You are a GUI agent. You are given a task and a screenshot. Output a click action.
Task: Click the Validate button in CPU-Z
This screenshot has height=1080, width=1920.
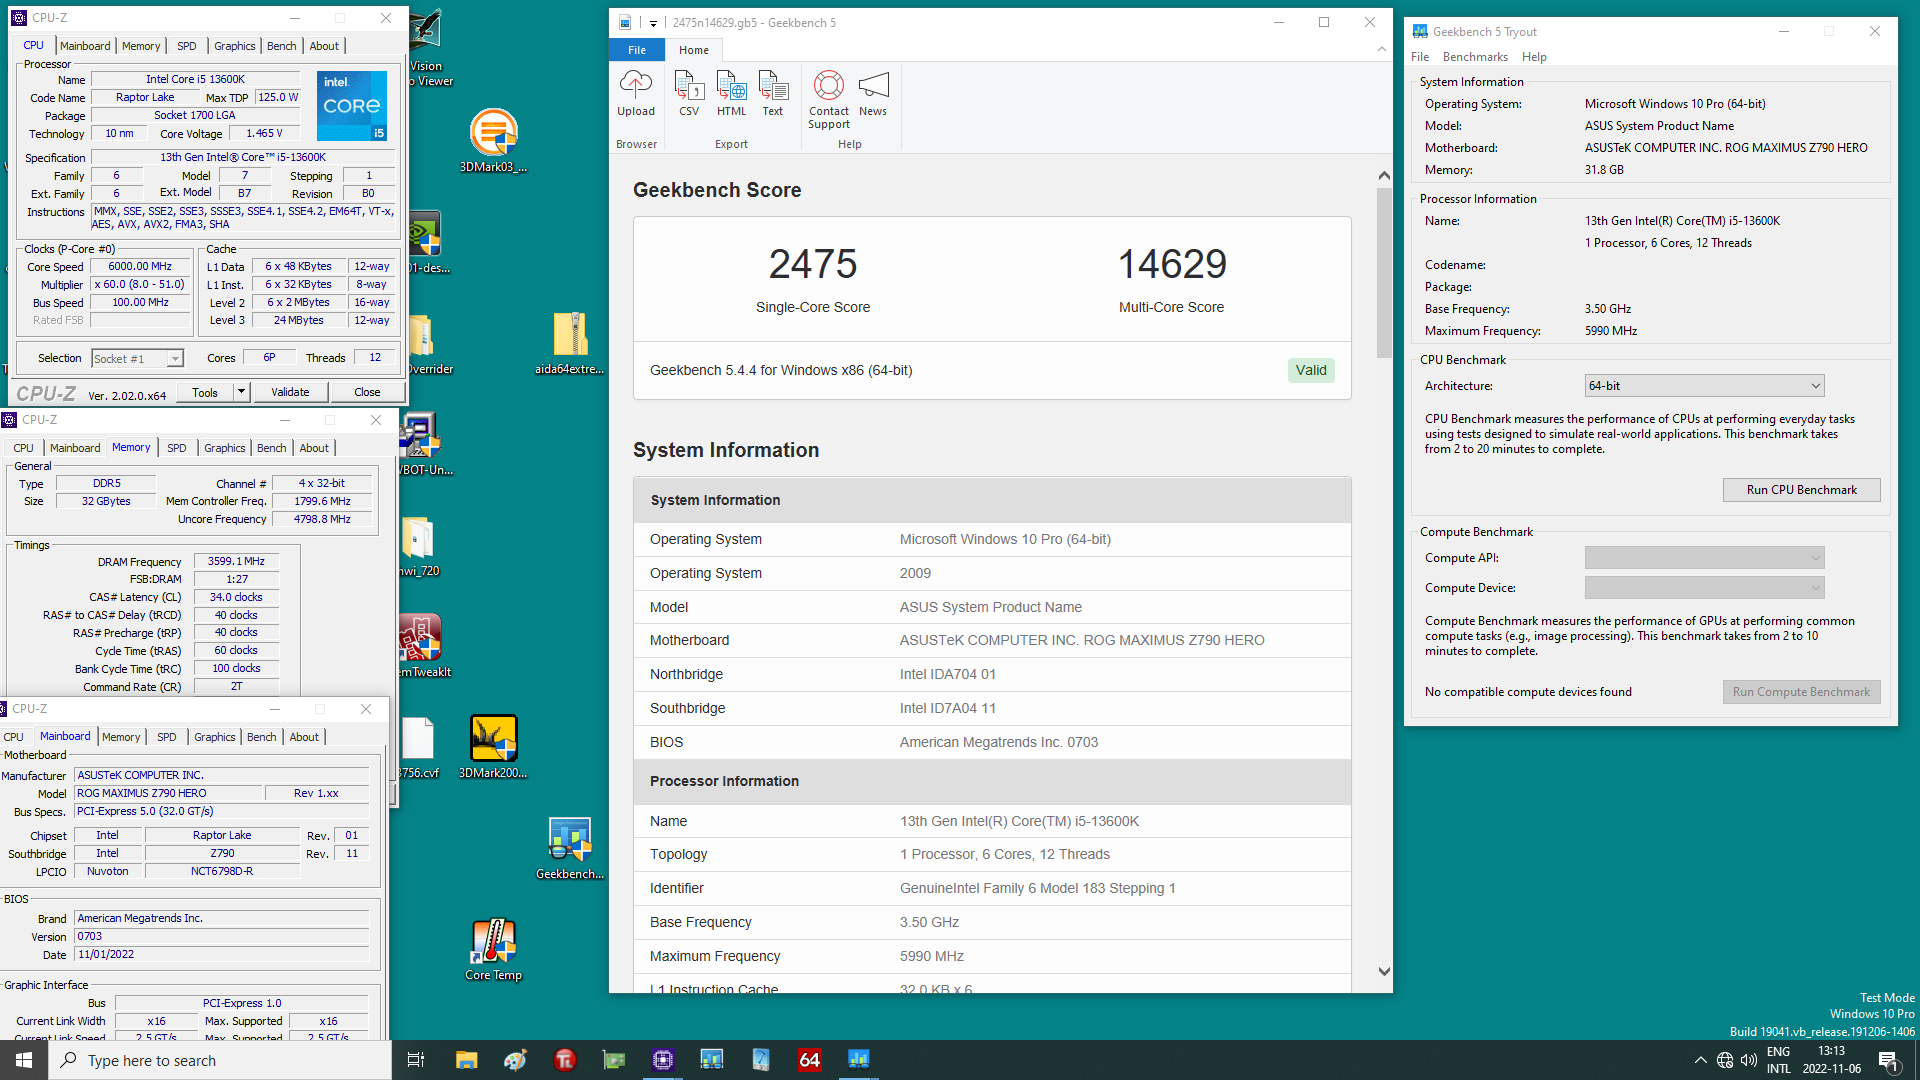pos(290,392)
